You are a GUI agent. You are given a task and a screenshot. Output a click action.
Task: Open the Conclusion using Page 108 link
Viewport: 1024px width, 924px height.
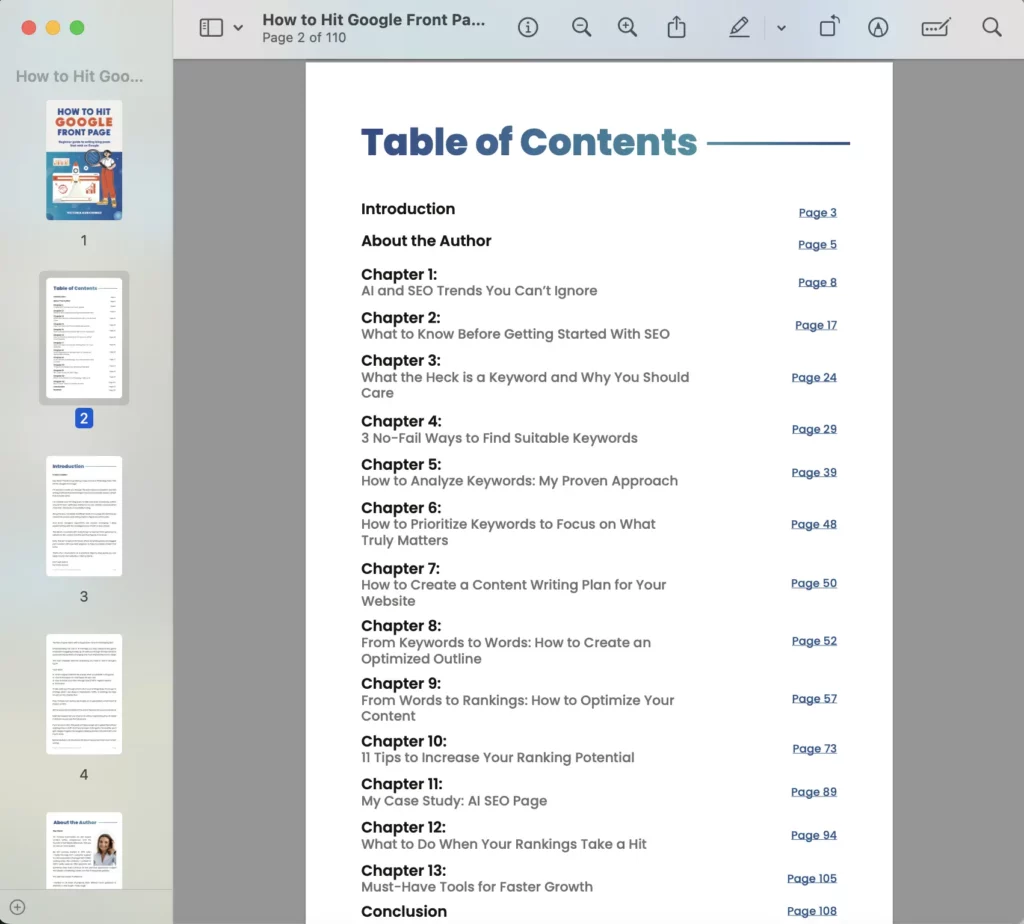point(811,910)
